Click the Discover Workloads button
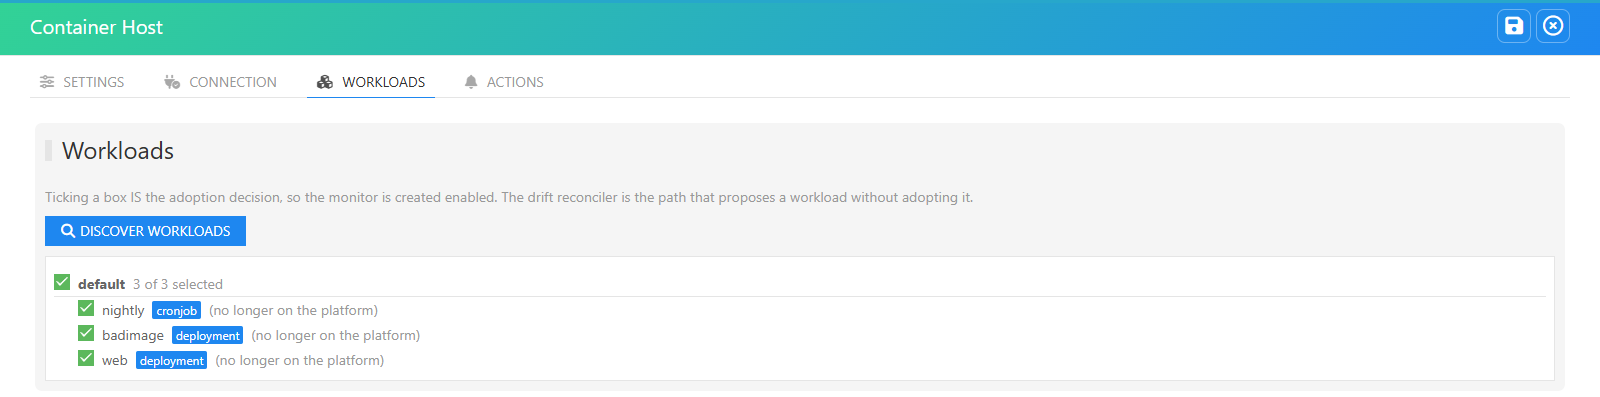The image size is (1600, 397). coord(145,231)
